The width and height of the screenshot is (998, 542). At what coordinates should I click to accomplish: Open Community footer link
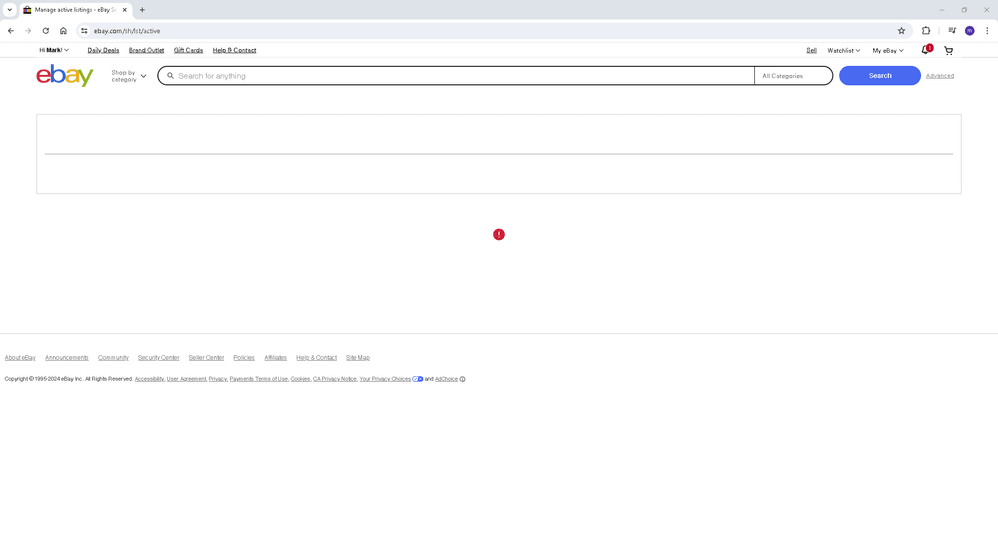(x=113, y=358)
